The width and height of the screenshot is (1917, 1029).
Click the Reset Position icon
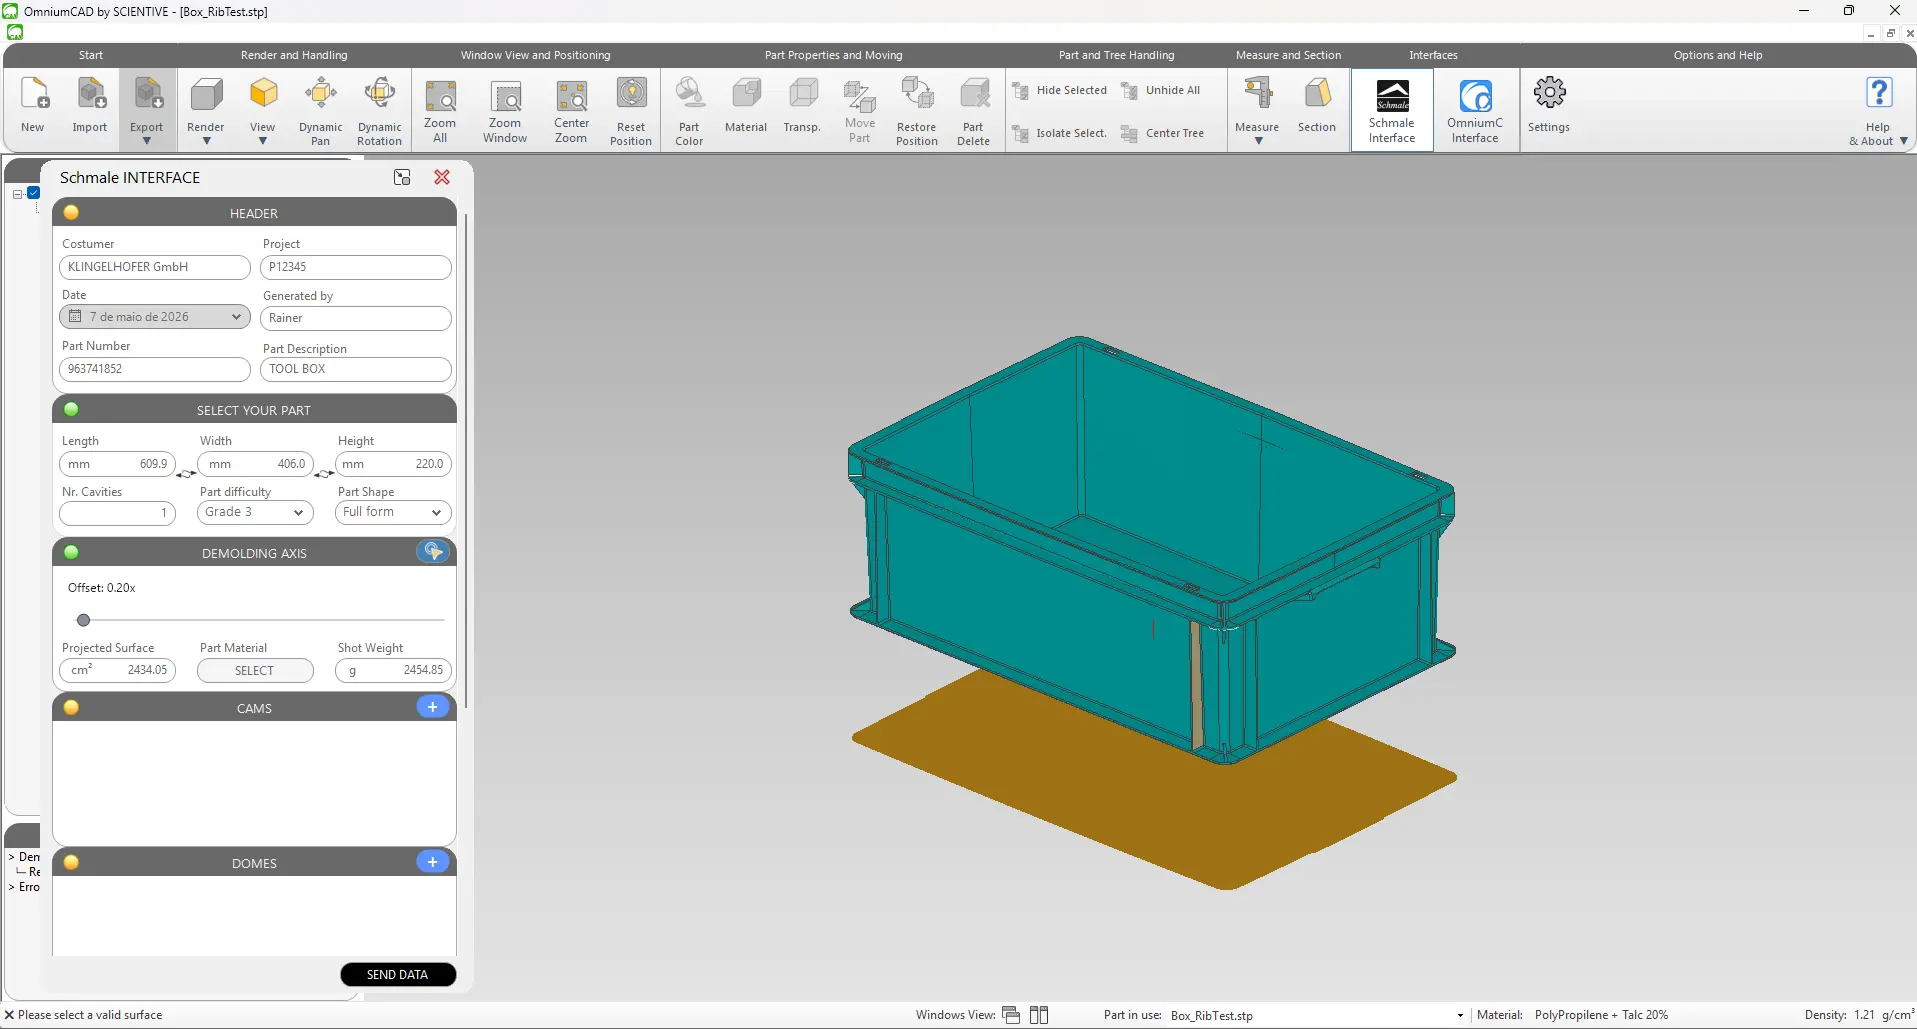[631, 94]
